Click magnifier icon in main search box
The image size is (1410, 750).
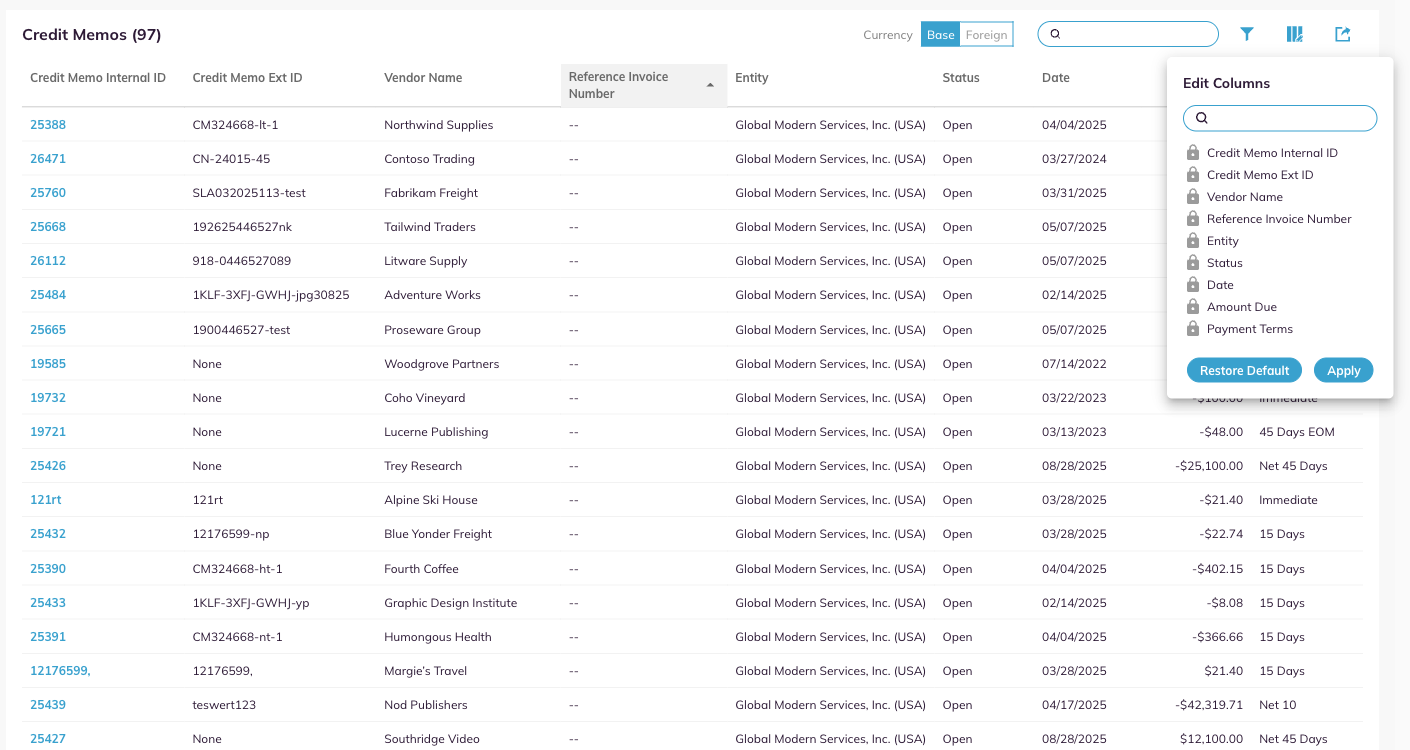[1055, 34]
